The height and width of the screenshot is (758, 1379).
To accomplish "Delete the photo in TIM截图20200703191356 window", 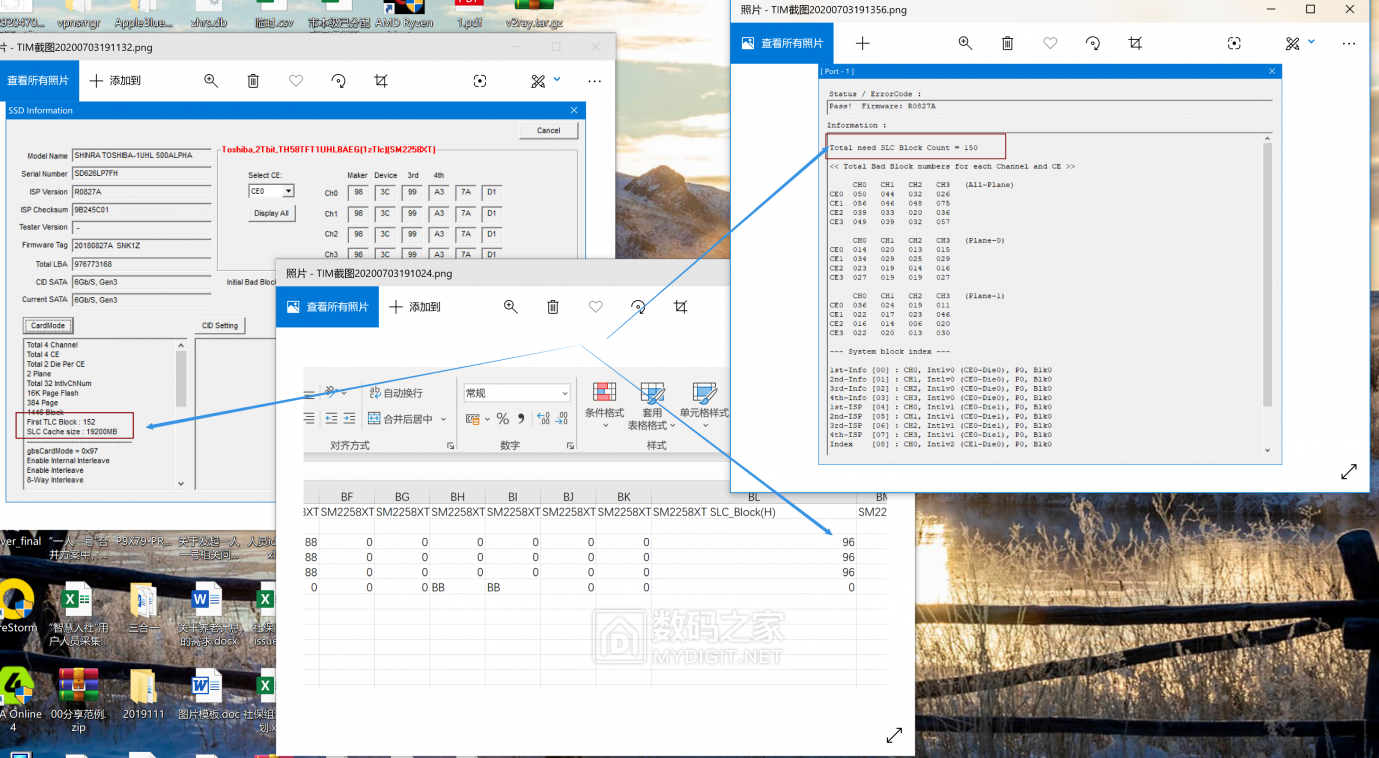I will 1008,43.
